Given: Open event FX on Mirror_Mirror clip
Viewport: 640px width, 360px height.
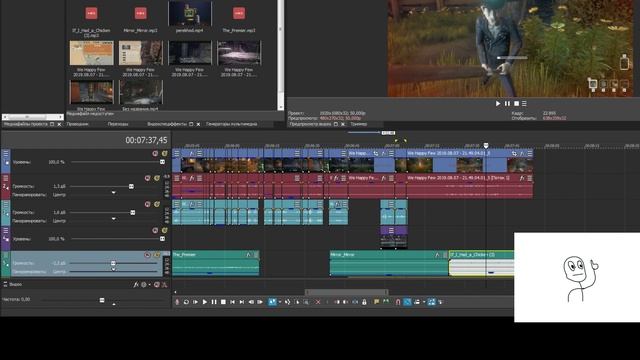Looking at the screenshot, I should [x=437, y=255].
